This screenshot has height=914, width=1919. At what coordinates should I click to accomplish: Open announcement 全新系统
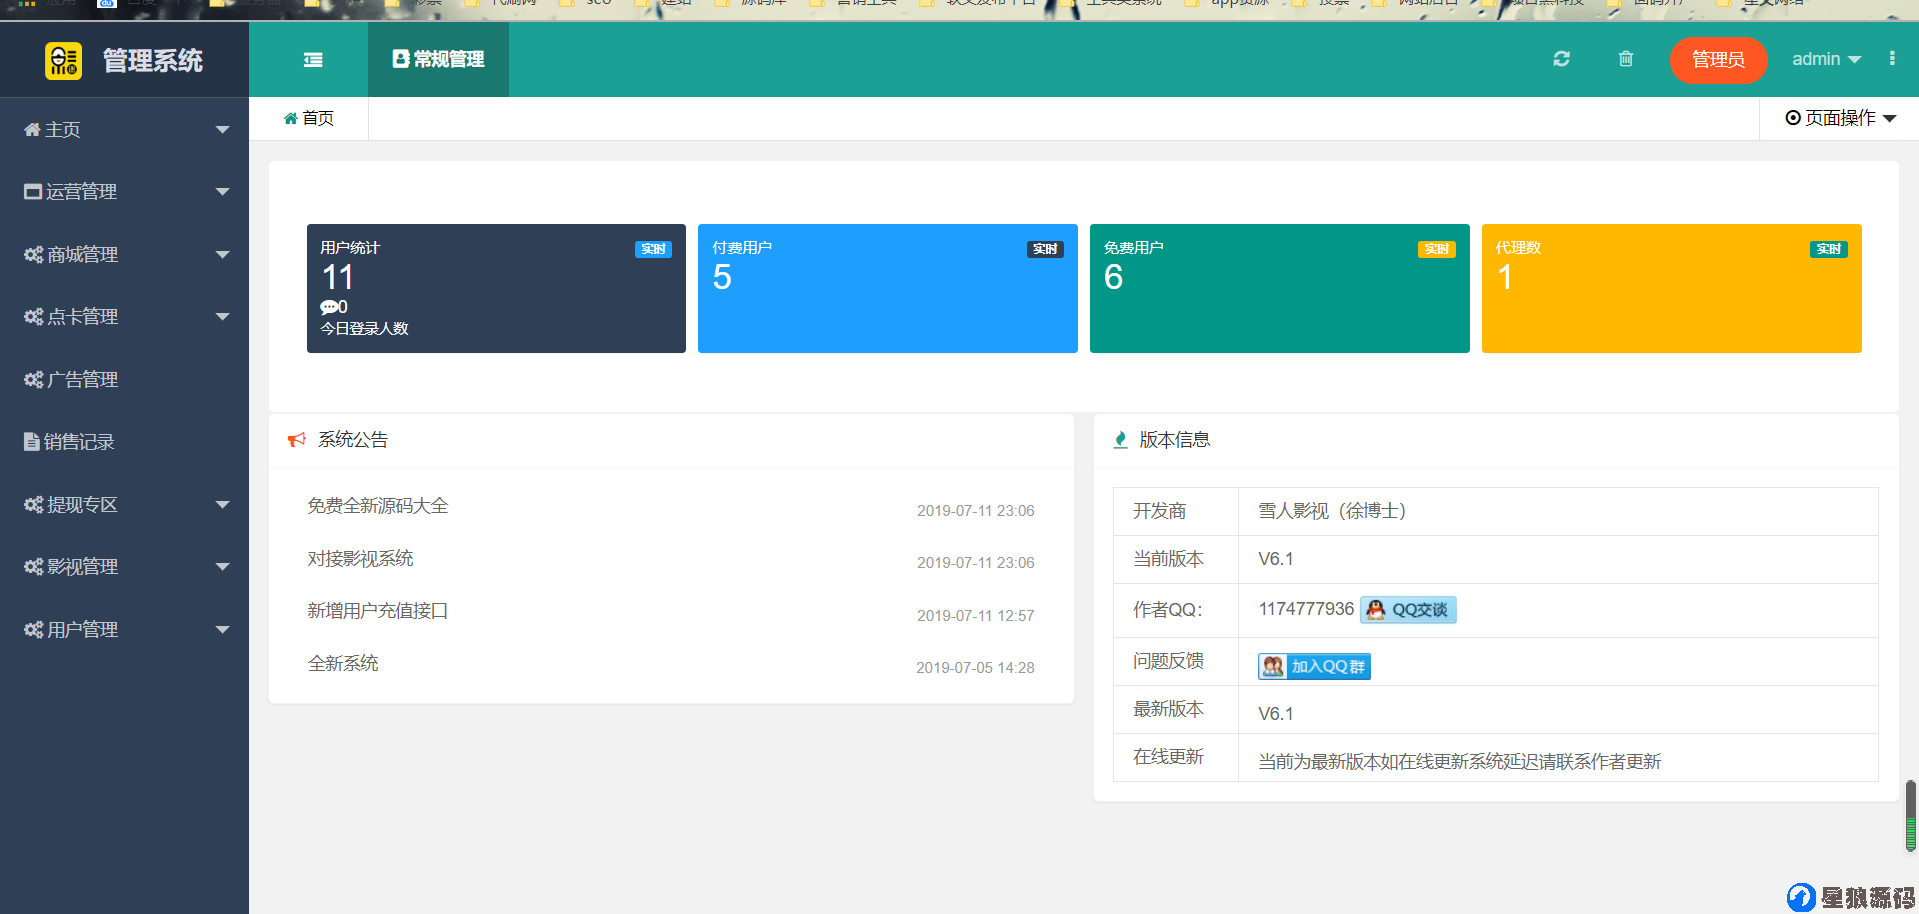343,663
